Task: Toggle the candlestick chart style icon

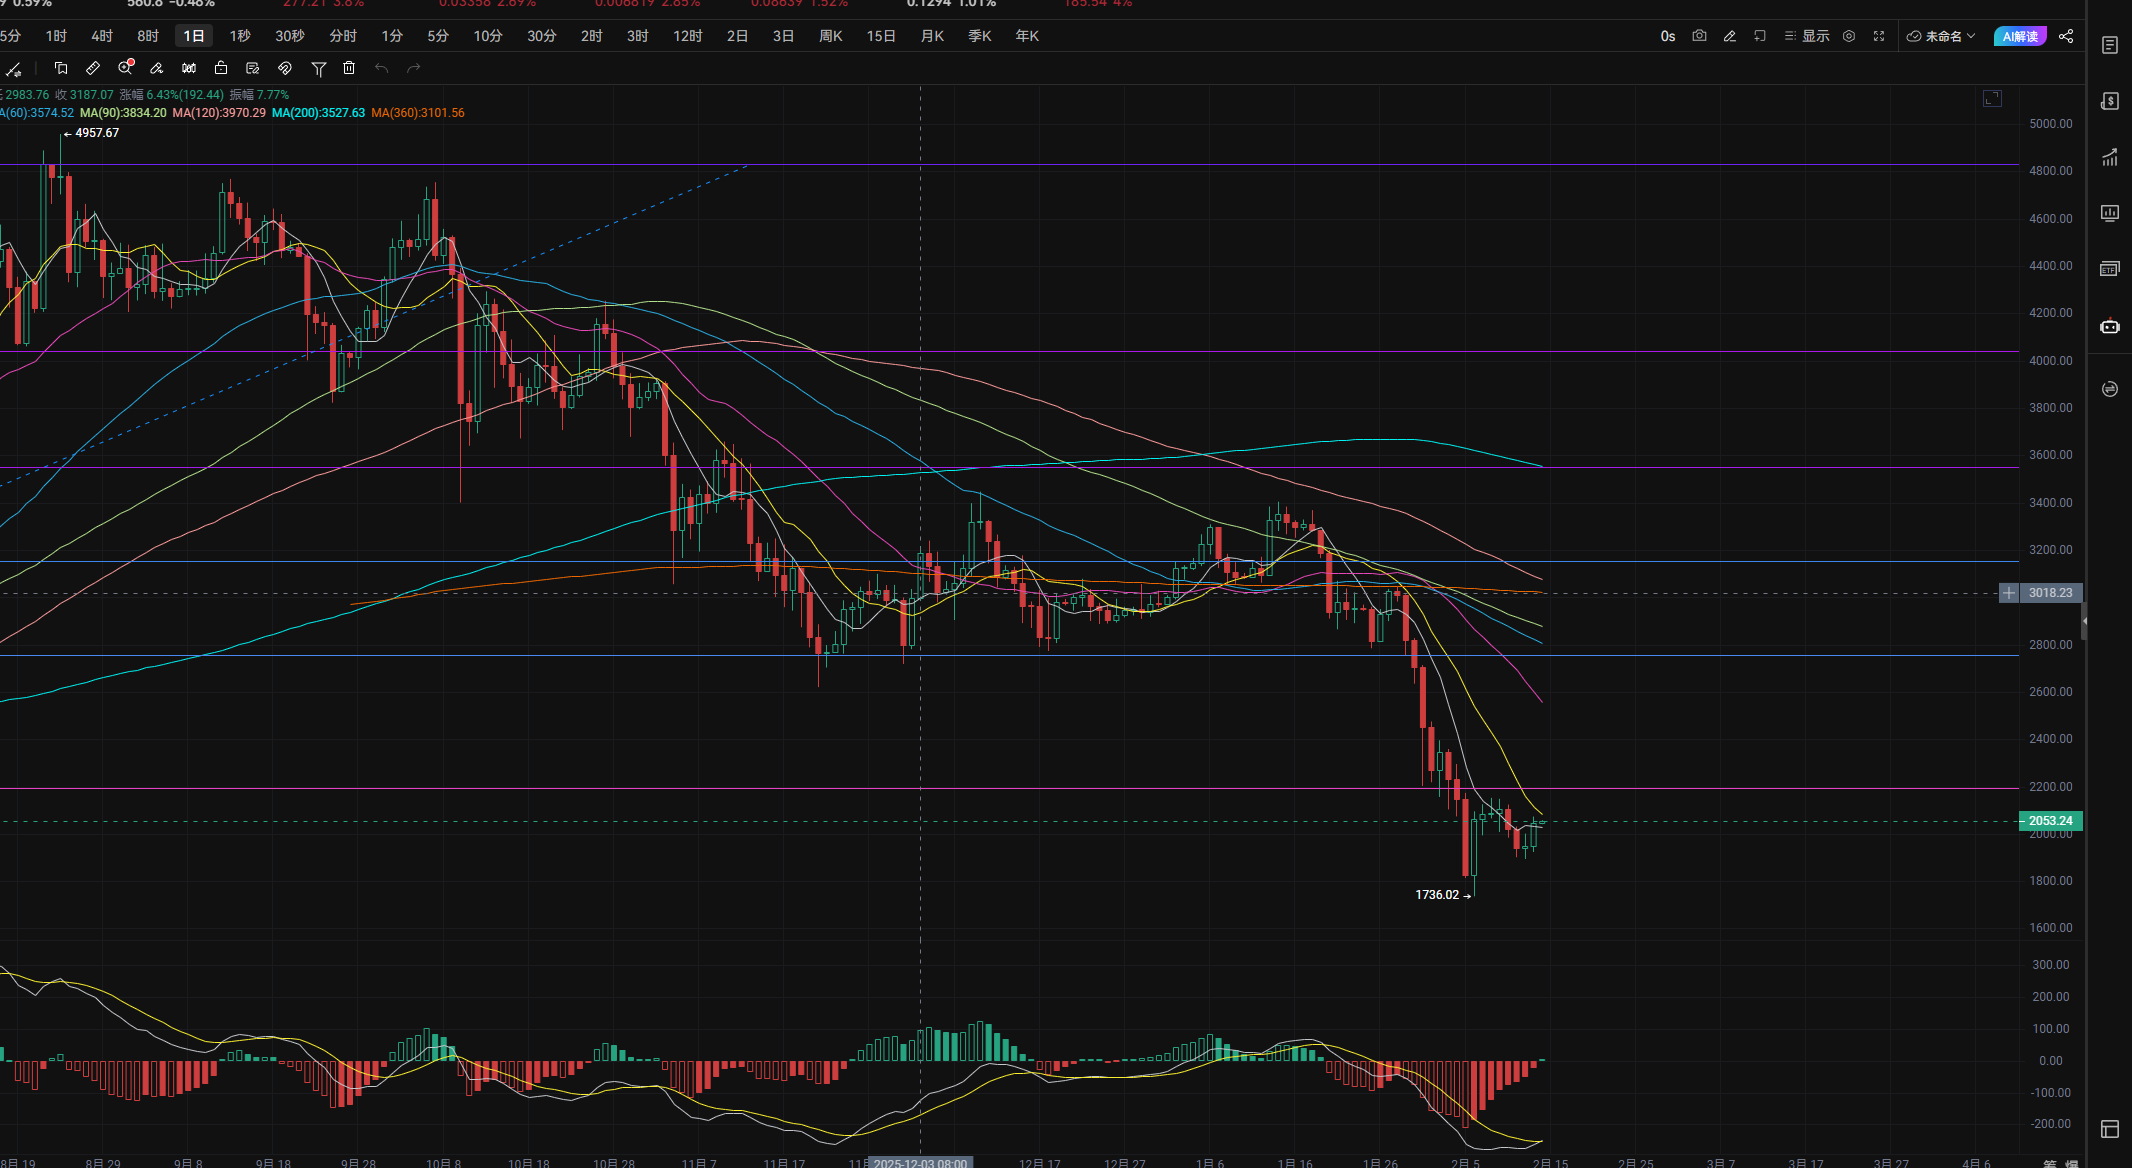Action: 189,68
